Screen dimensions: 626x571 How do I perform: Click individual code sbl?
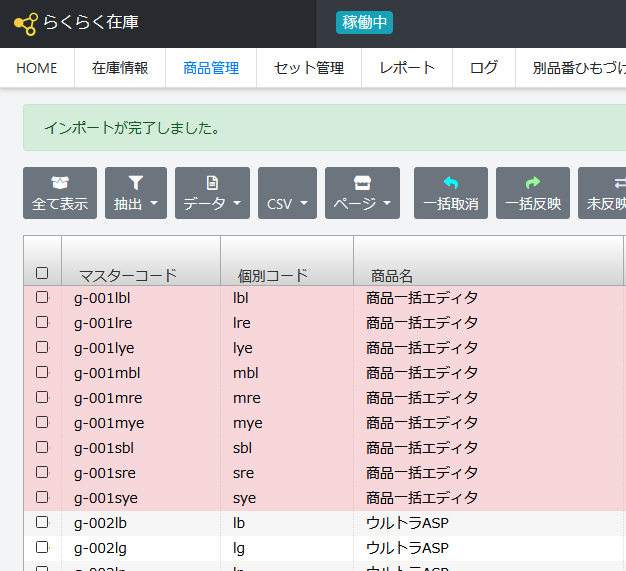point(242,448)
